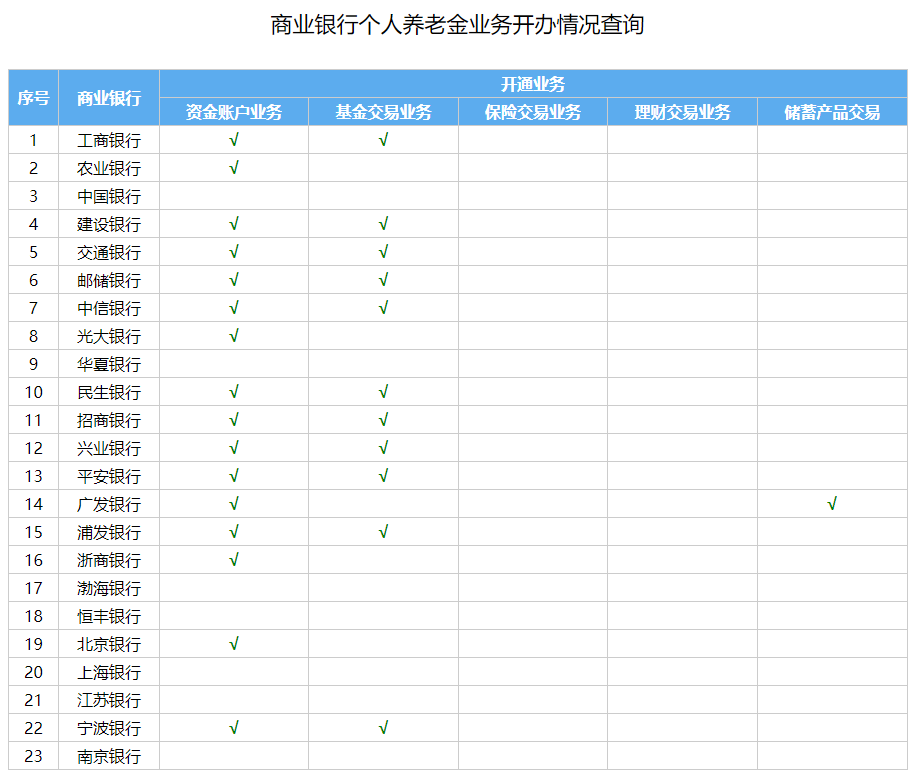Image resolution: width=914 pixels, height=775 pixels.
Task: Select the 恒丰银行 cell
Action: coord(109,616)
